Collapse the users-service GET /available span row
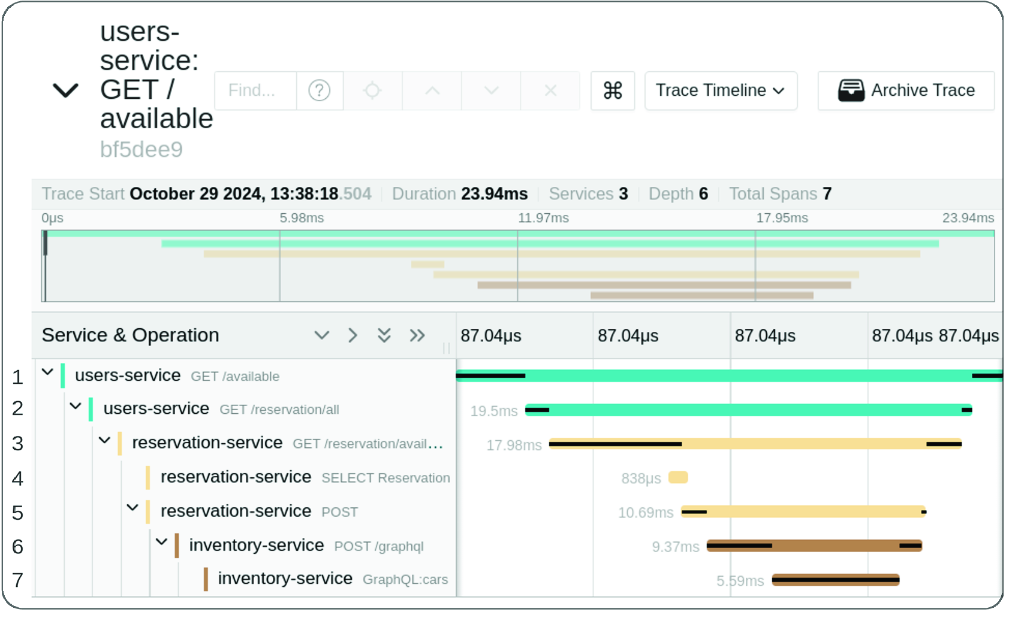This screenshot has width=1012, height=624. [47, 372]
